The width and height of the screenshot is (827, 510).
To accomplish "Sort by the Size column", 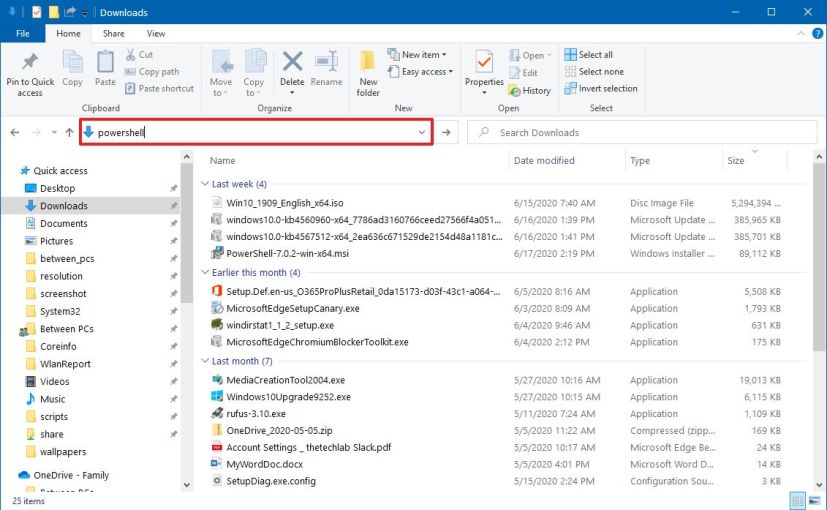I will point(735,160).
